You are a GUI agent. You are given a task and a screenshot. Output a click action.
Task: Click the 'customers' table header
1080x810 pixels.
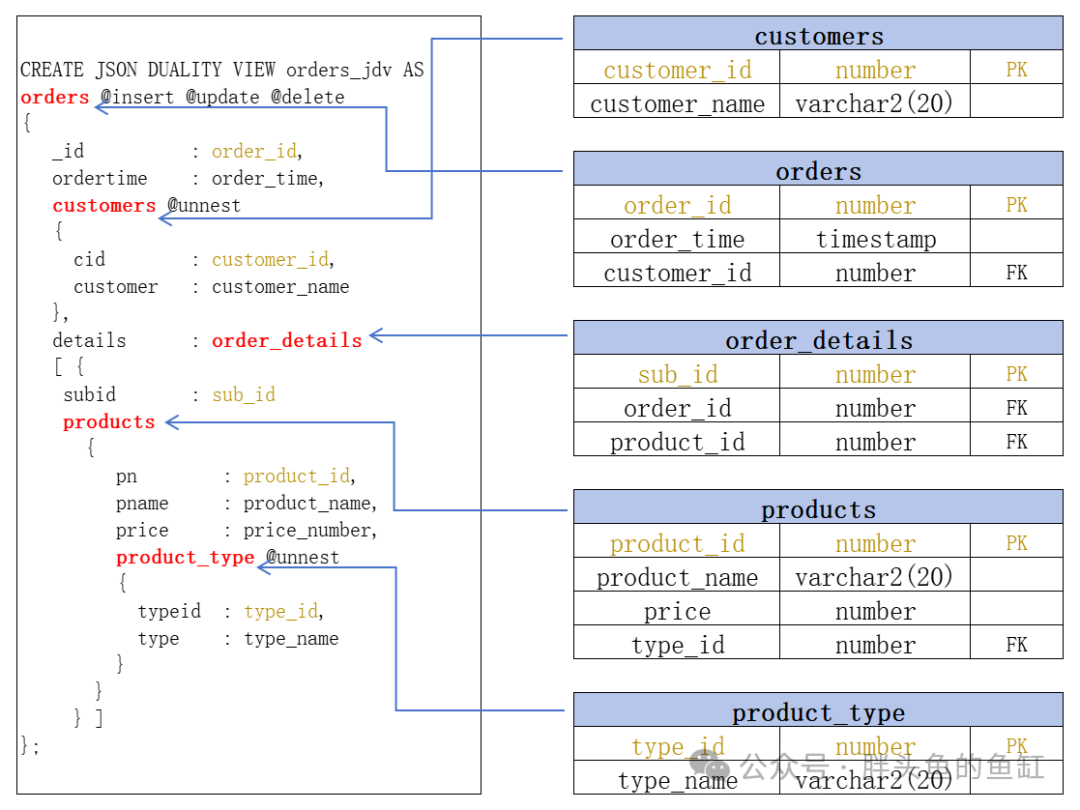tap(818, 34)
